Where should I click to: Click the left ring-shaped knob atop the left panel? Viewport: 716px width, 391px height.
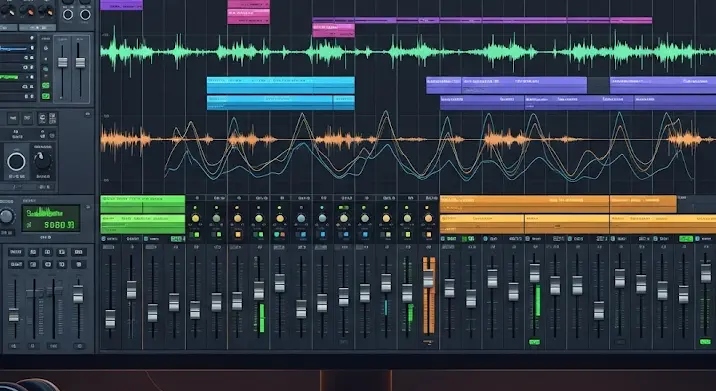coord(68,15)
